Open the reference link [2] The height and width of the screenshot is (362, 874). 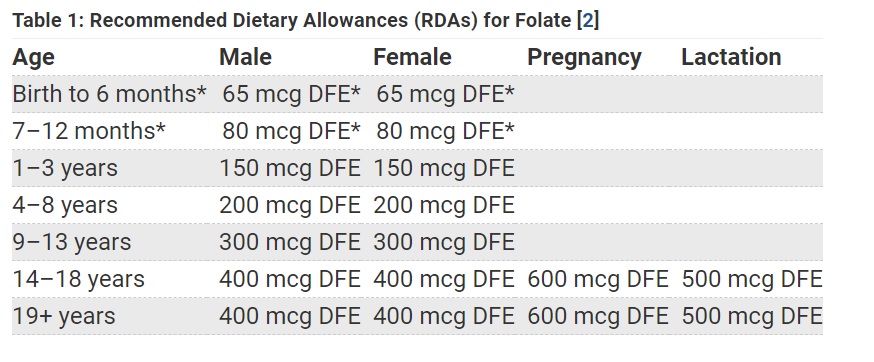coord(587,21)
